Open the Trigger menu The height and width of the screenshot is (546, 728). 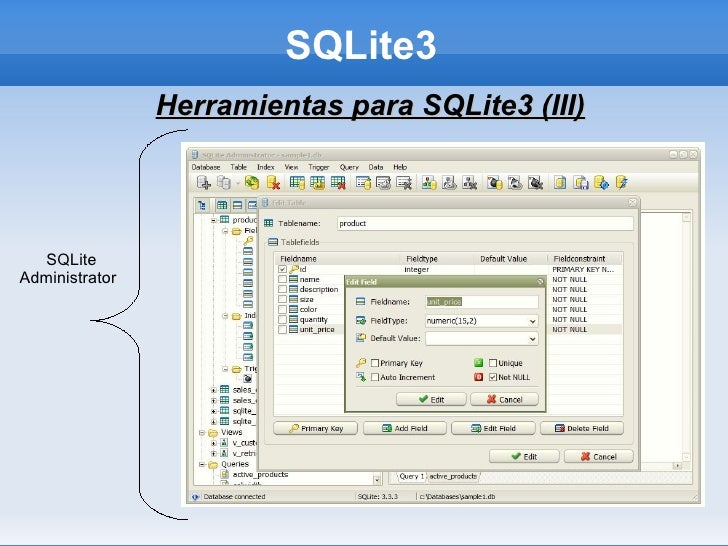click(318, 167)
